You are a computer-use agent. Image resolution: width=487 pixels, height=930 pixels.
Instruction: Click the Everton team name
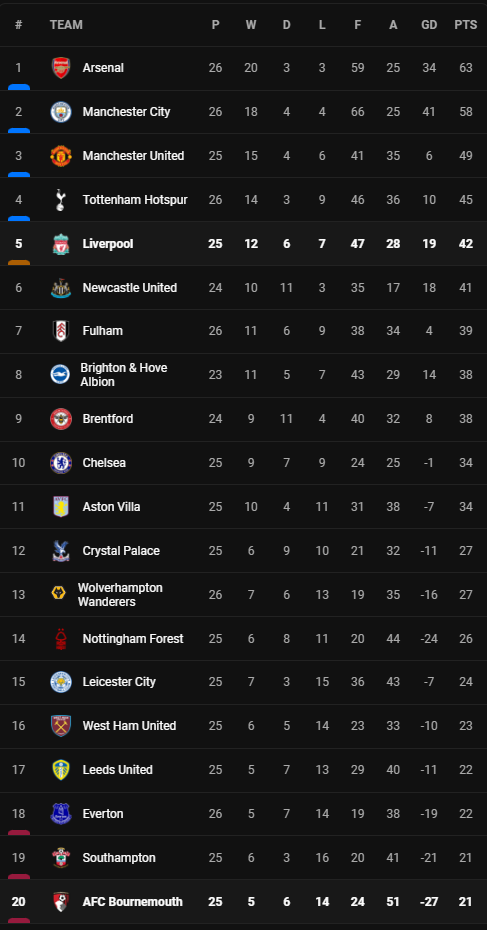click(103, 814)
